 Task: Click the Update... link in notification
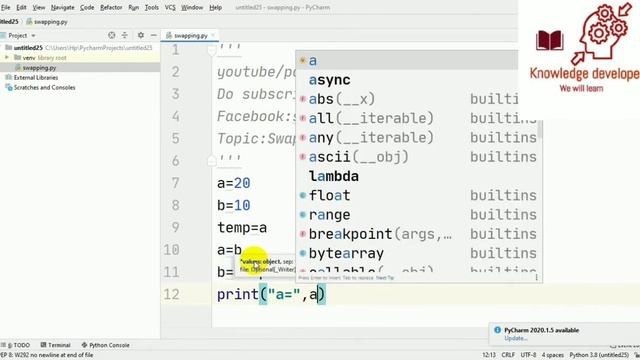coord(516,338)
